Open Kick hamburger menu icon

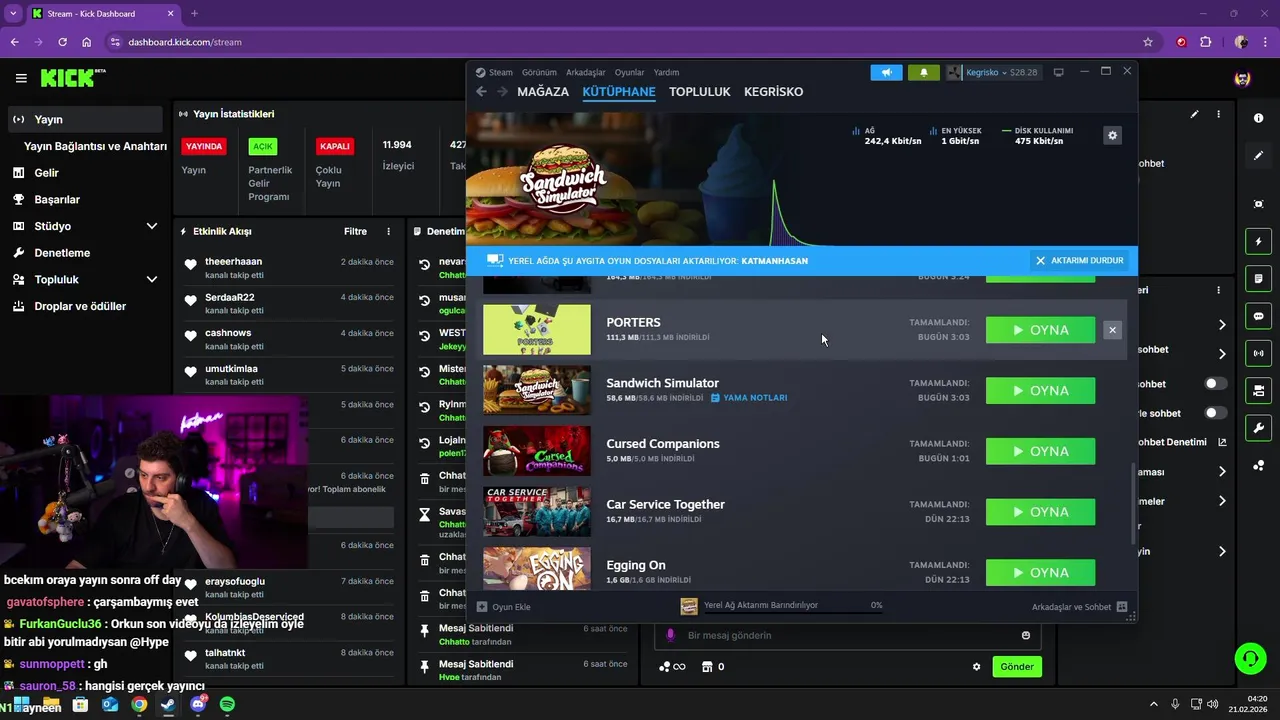click(21, 78)
